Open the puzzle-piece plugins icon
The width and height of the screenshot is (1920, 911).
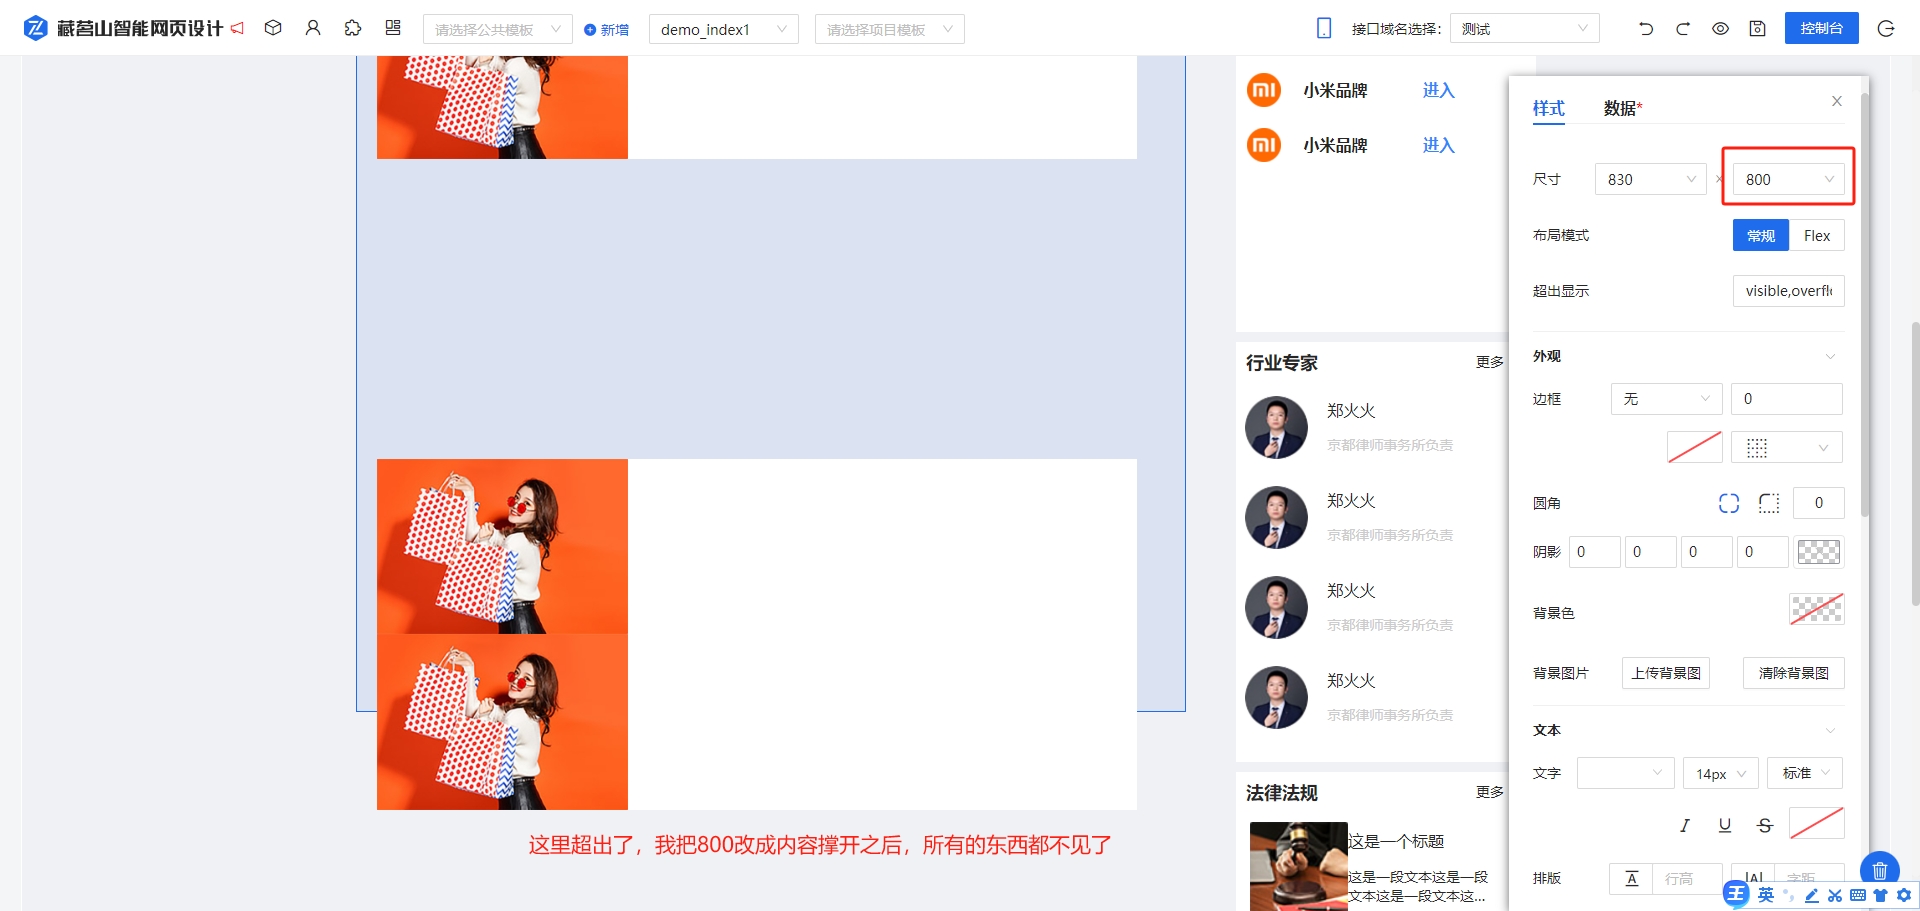(x=353, y=28)
